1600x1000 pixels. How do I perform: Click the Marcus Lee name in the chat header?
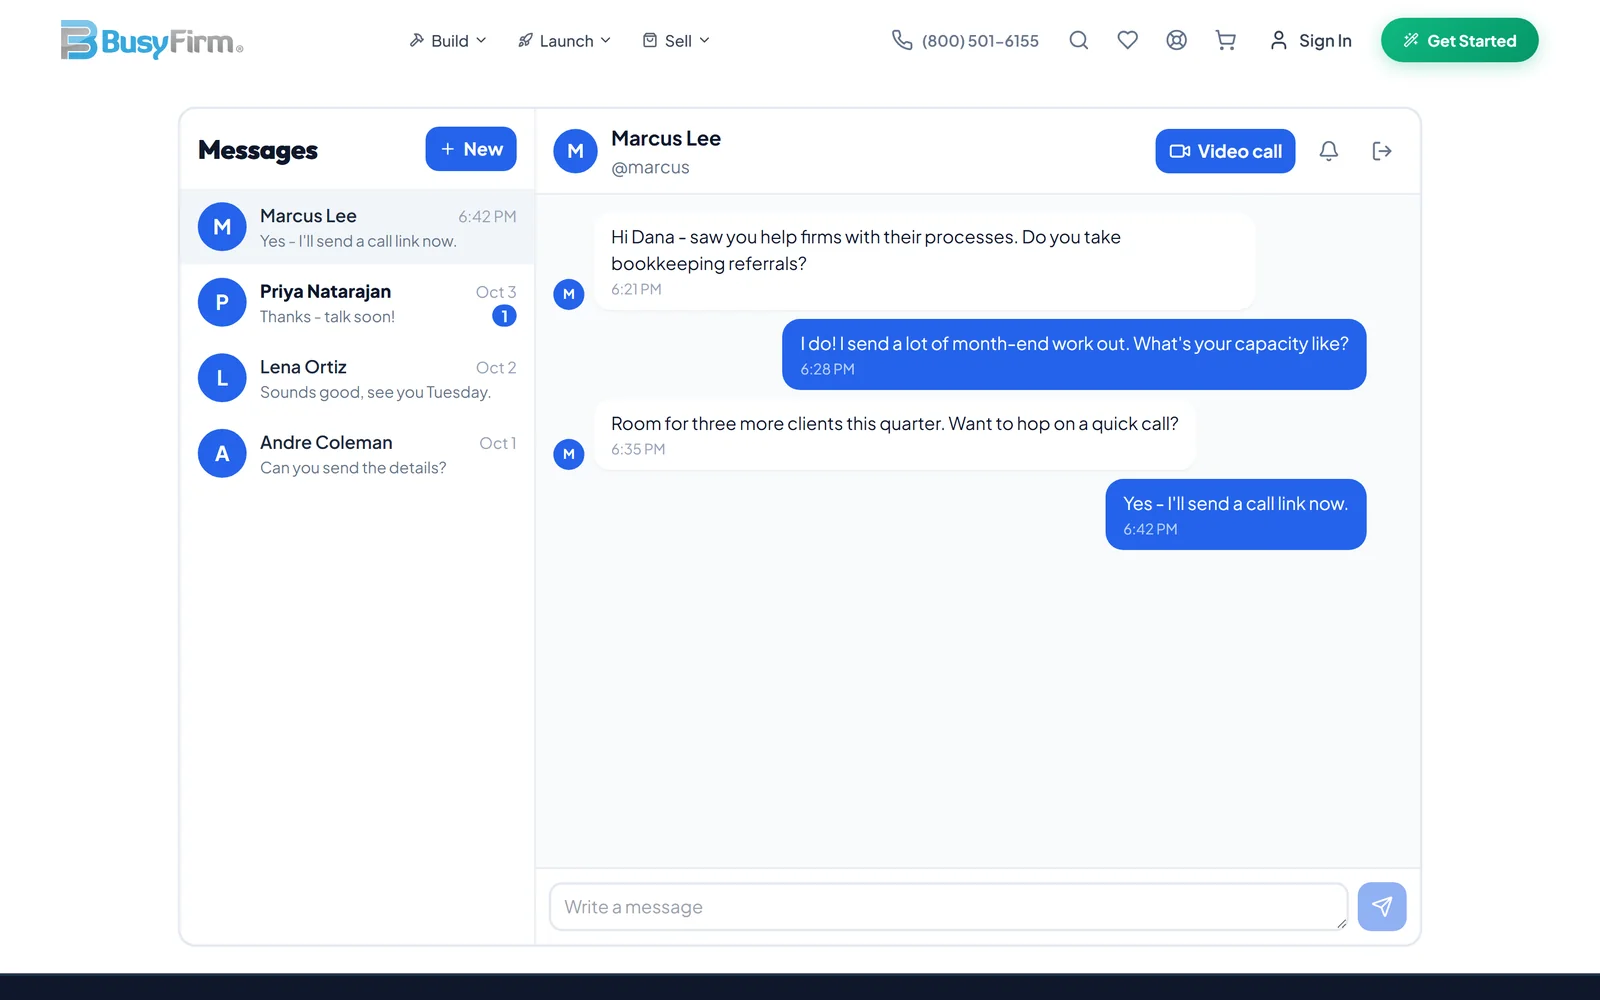tap(666, 139)
